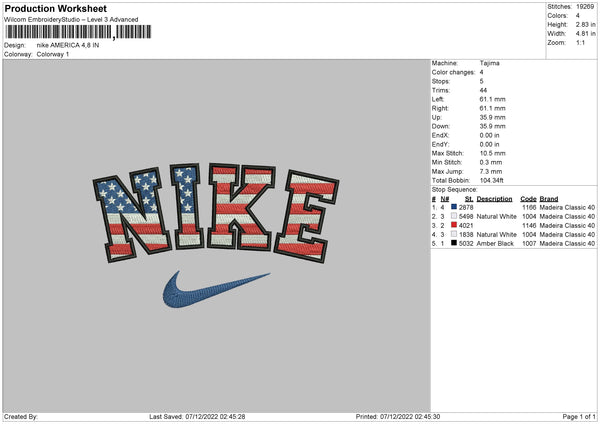Click the Width value 4.81 in
This screenshot has width=600, height=424.
(x=585, y=34)
